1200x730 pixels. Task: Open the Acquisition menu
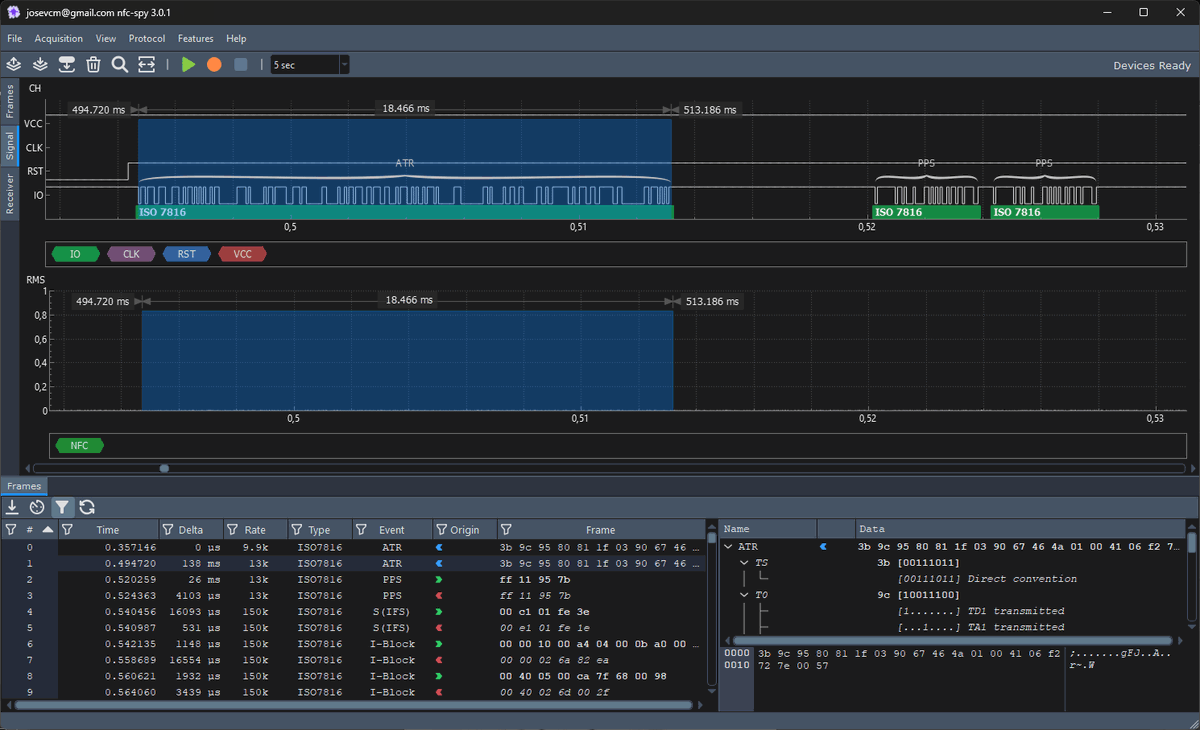point(59,38)
